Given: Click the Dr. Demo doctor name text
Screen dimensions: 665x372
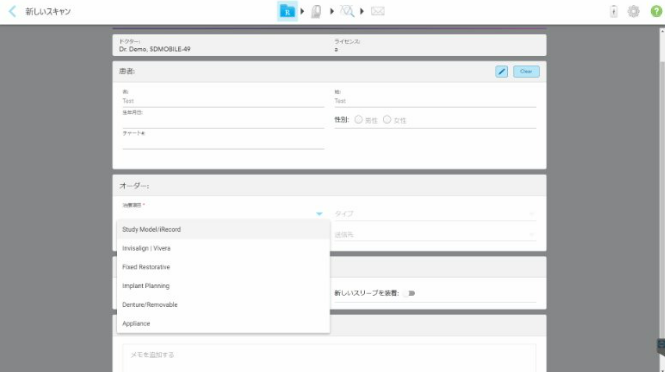Looking at the screenshot, I should click(154, 49).
